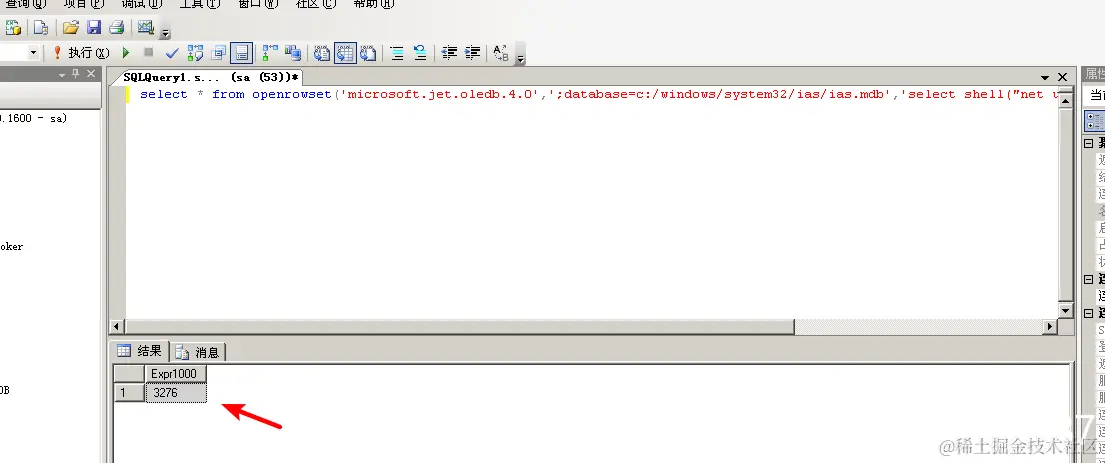The width and height of the screenshot is (1105, 463).
Task: Click the new database engine query icon
Action: (x=13, y=27)
